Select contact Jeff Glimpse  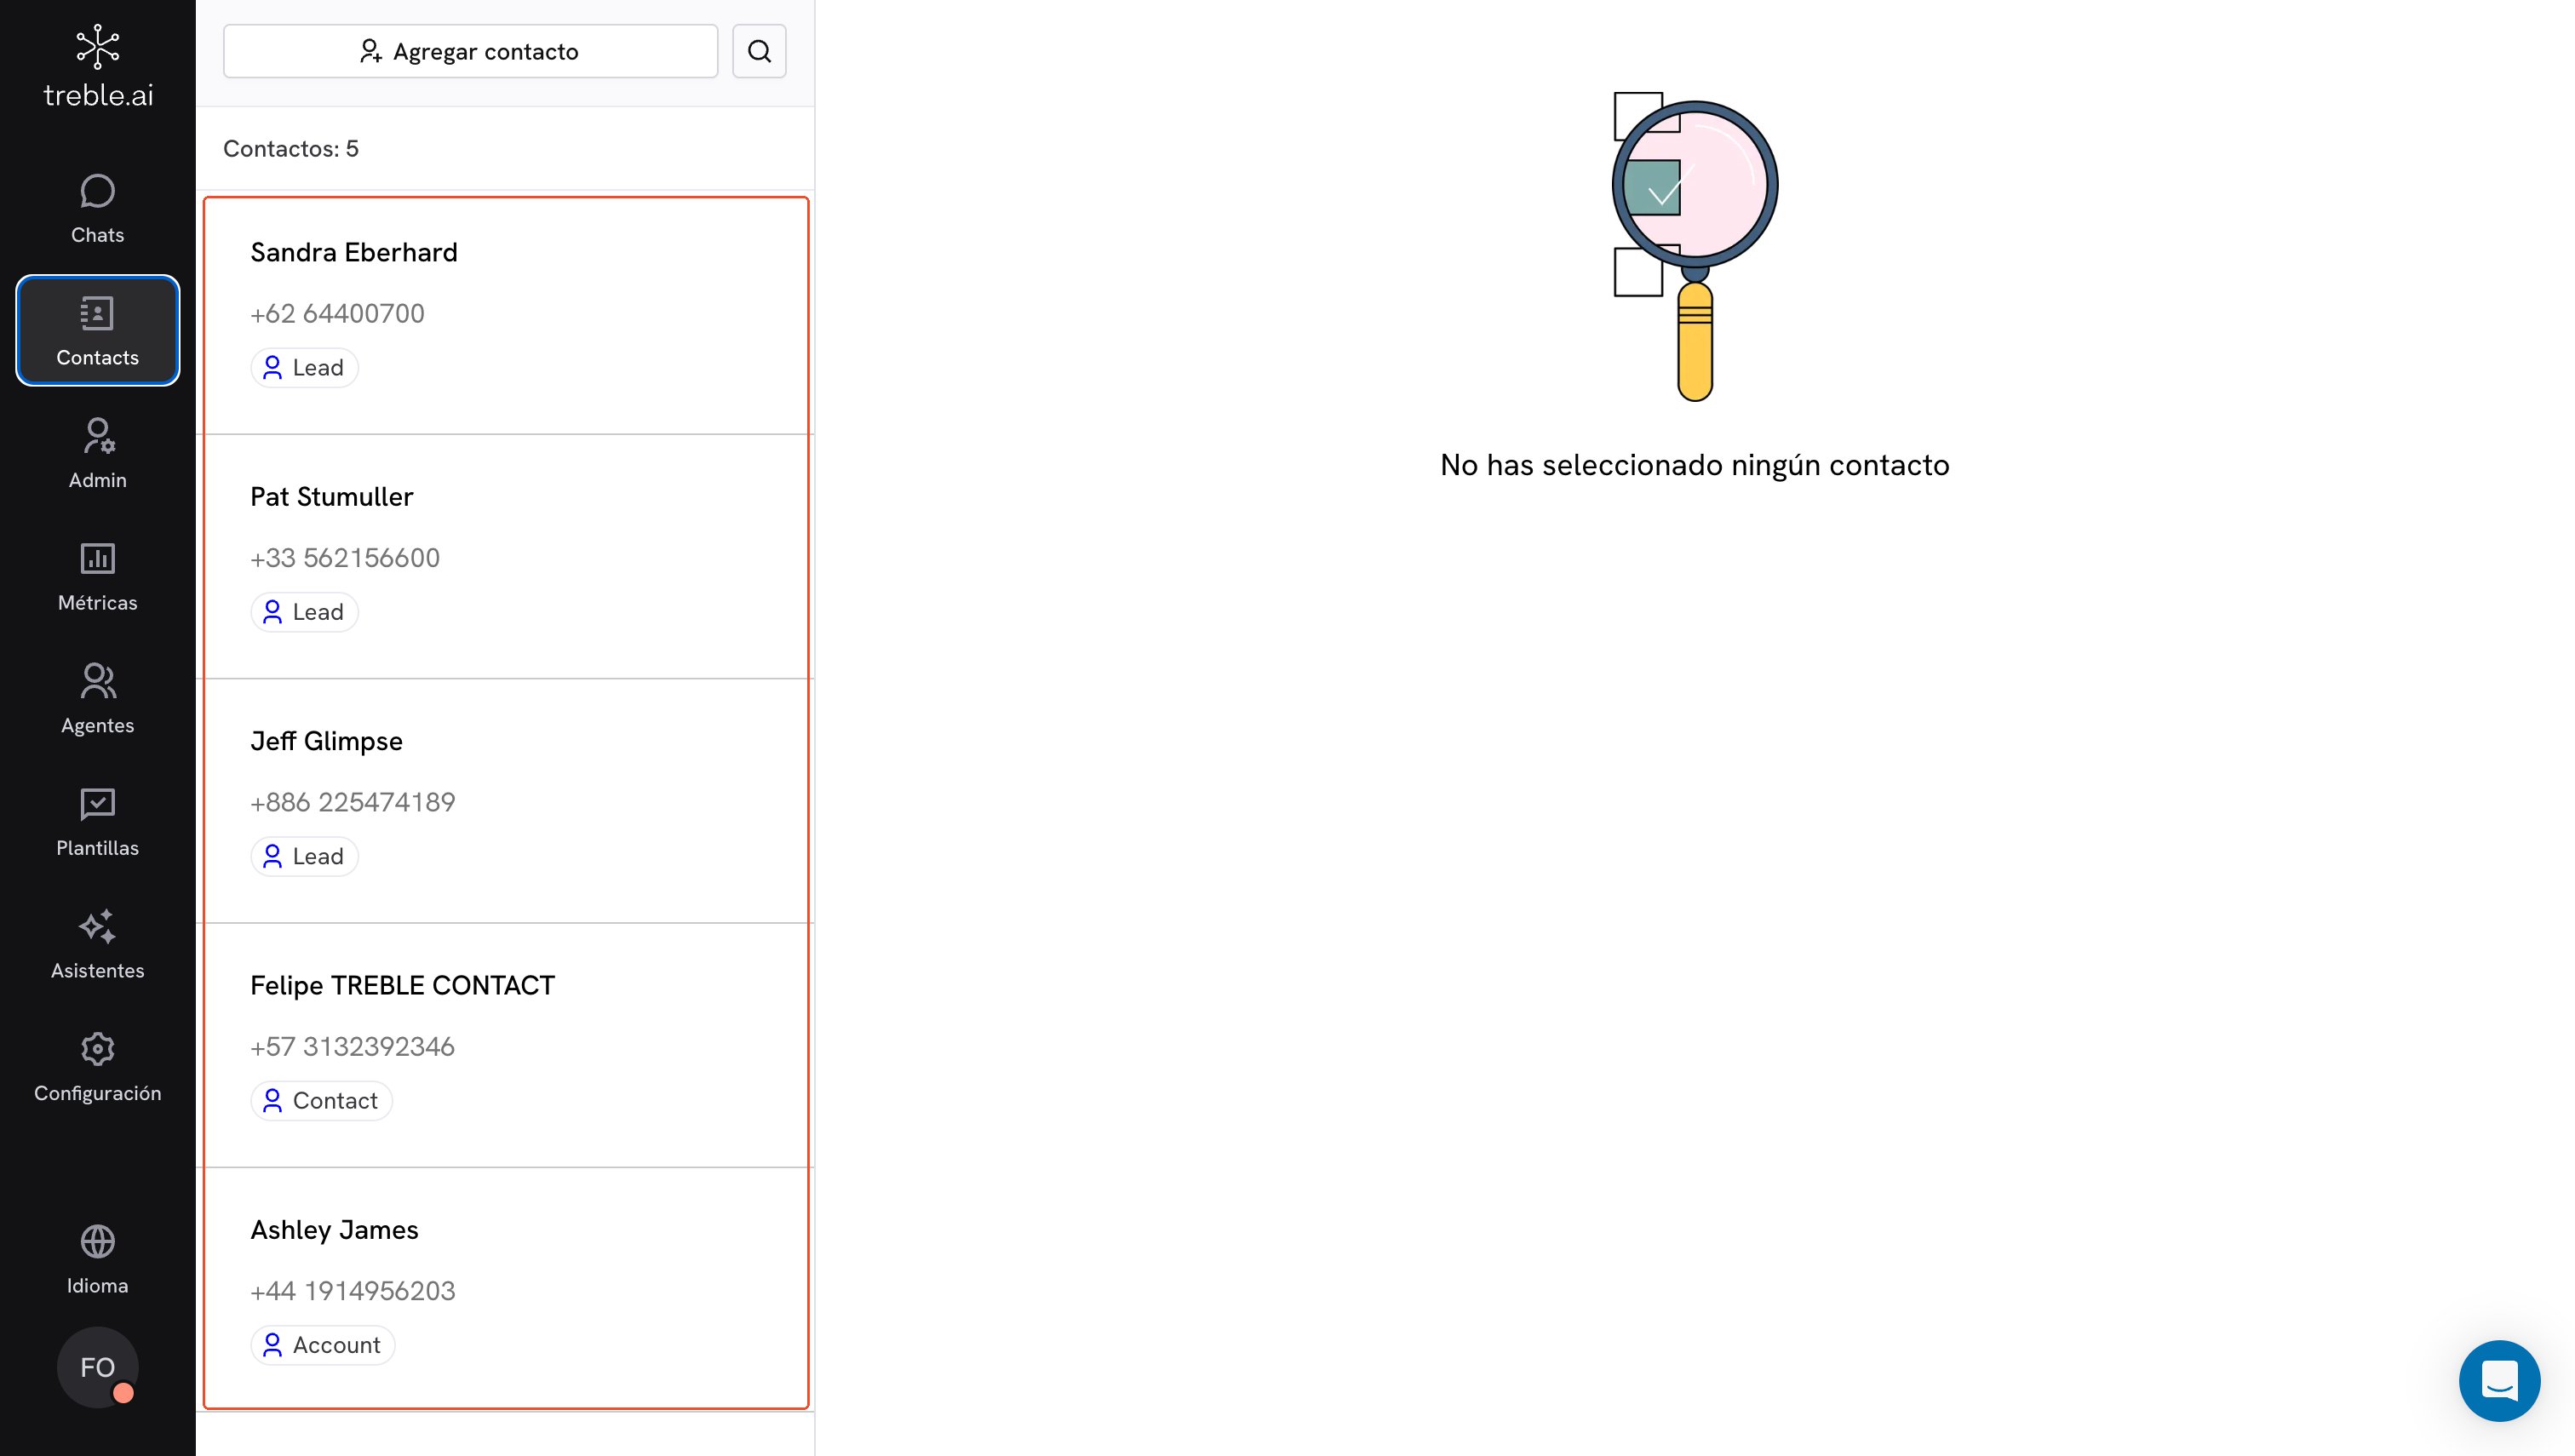506,801
